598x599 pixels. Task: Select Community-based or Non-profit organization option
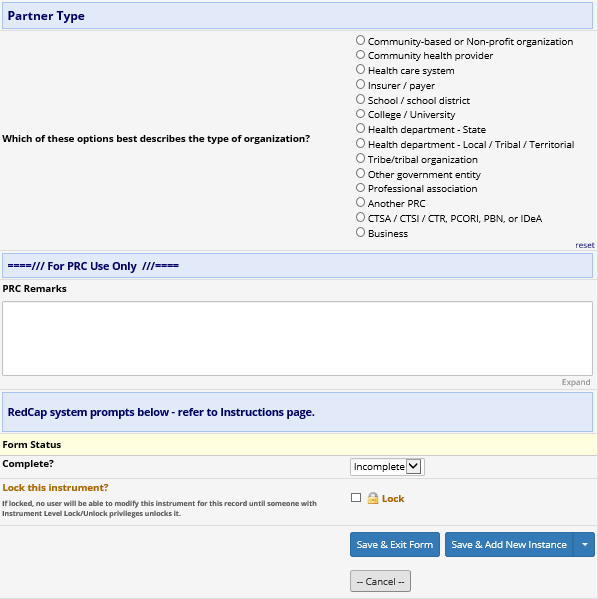(360, 40)
